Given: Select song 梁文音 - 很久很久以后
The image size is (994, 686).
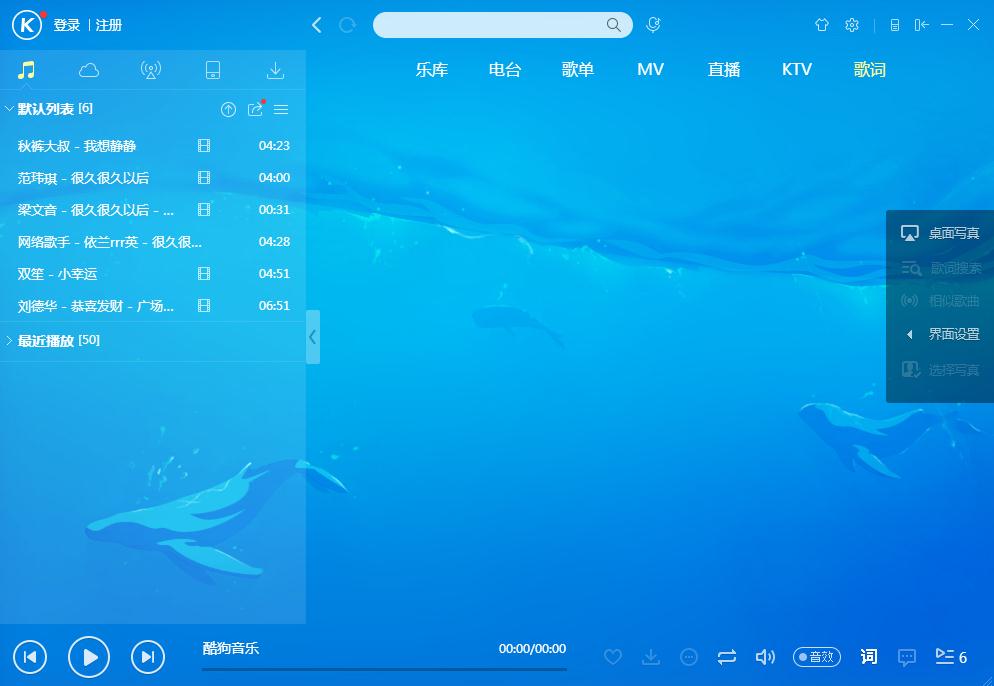Looking at the screenshot, I should [153, 210].
